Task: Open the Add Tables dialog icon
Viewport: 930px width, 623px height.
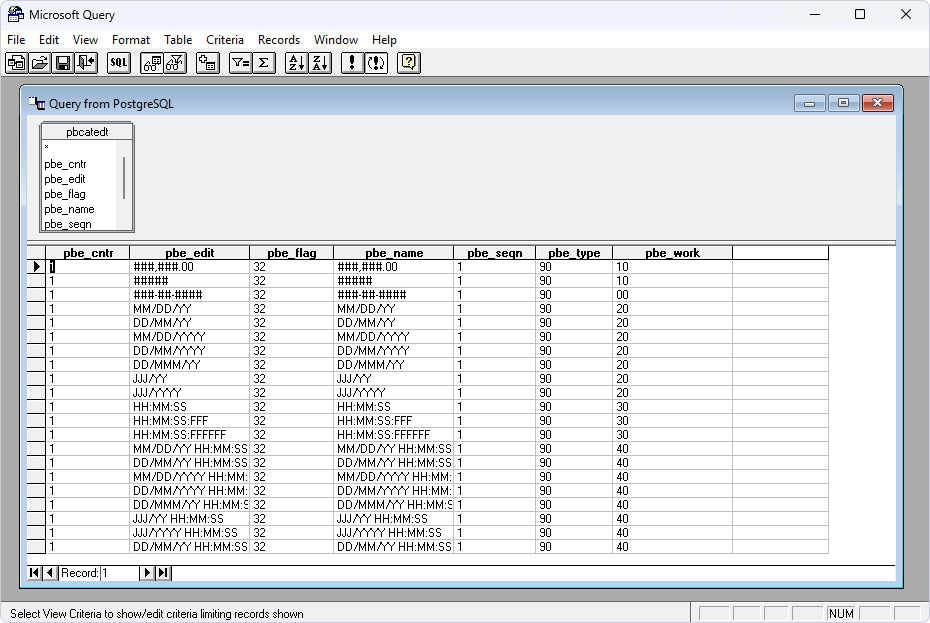Action: coord(207,63)
